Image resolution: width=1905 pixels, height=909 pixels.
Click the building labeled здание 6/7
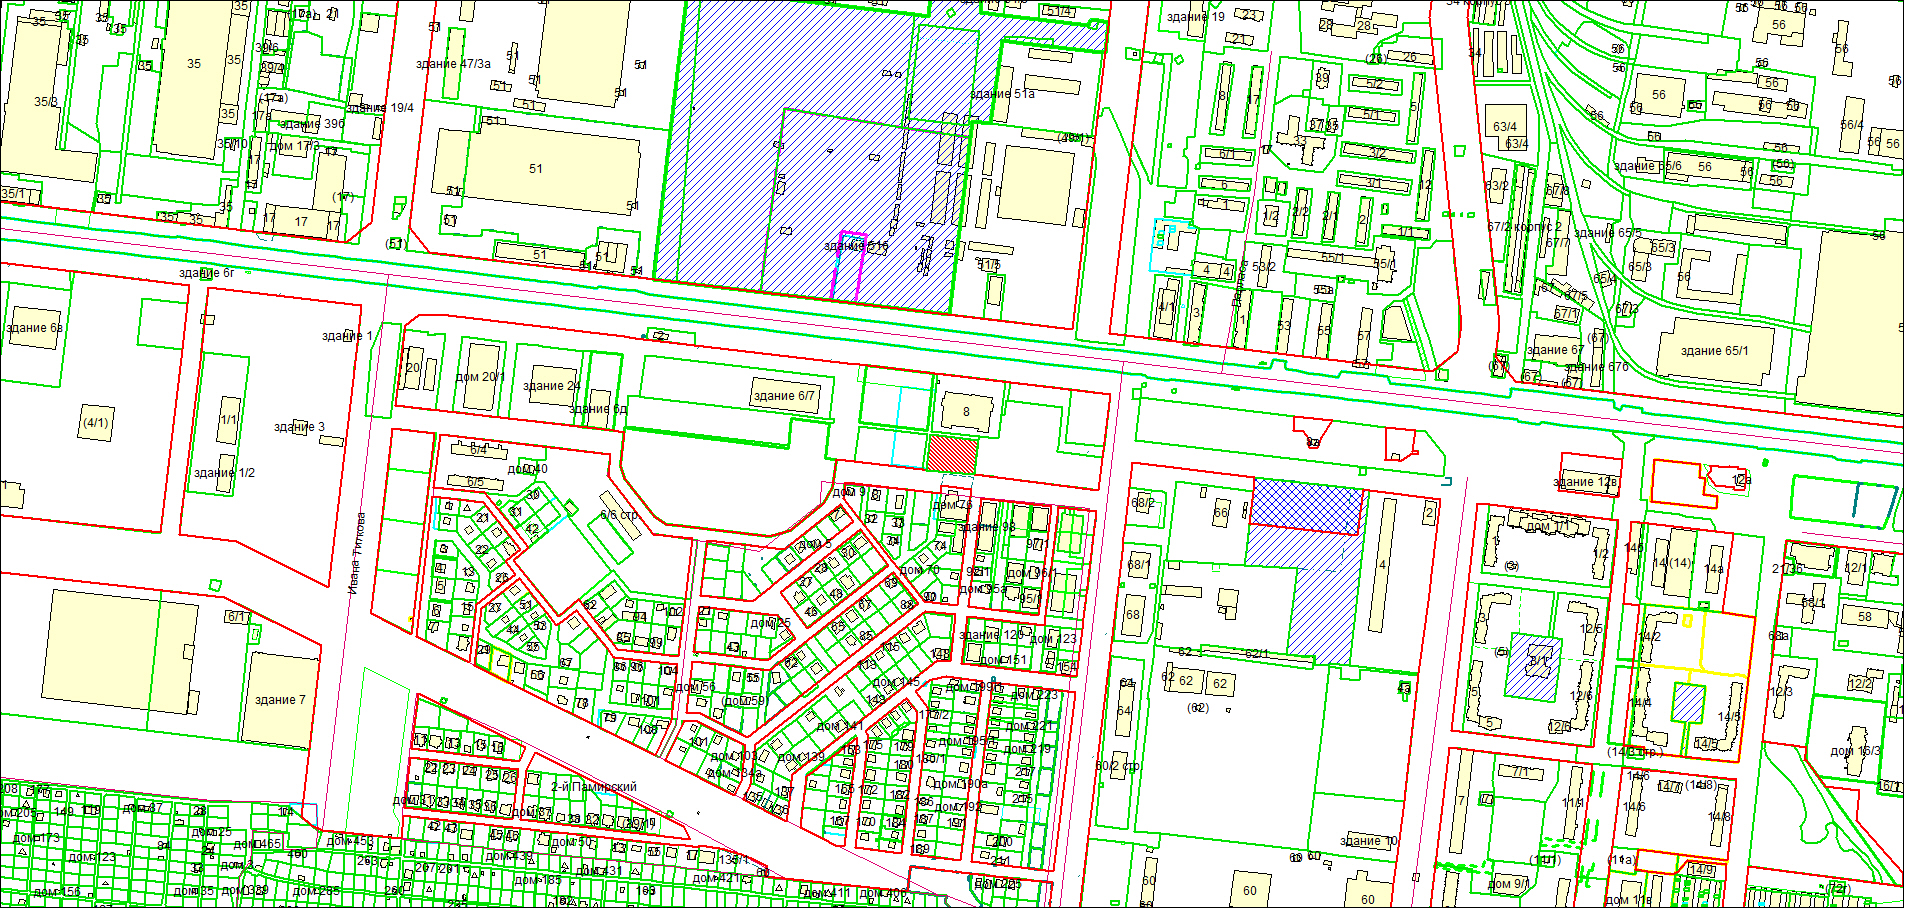784,395
